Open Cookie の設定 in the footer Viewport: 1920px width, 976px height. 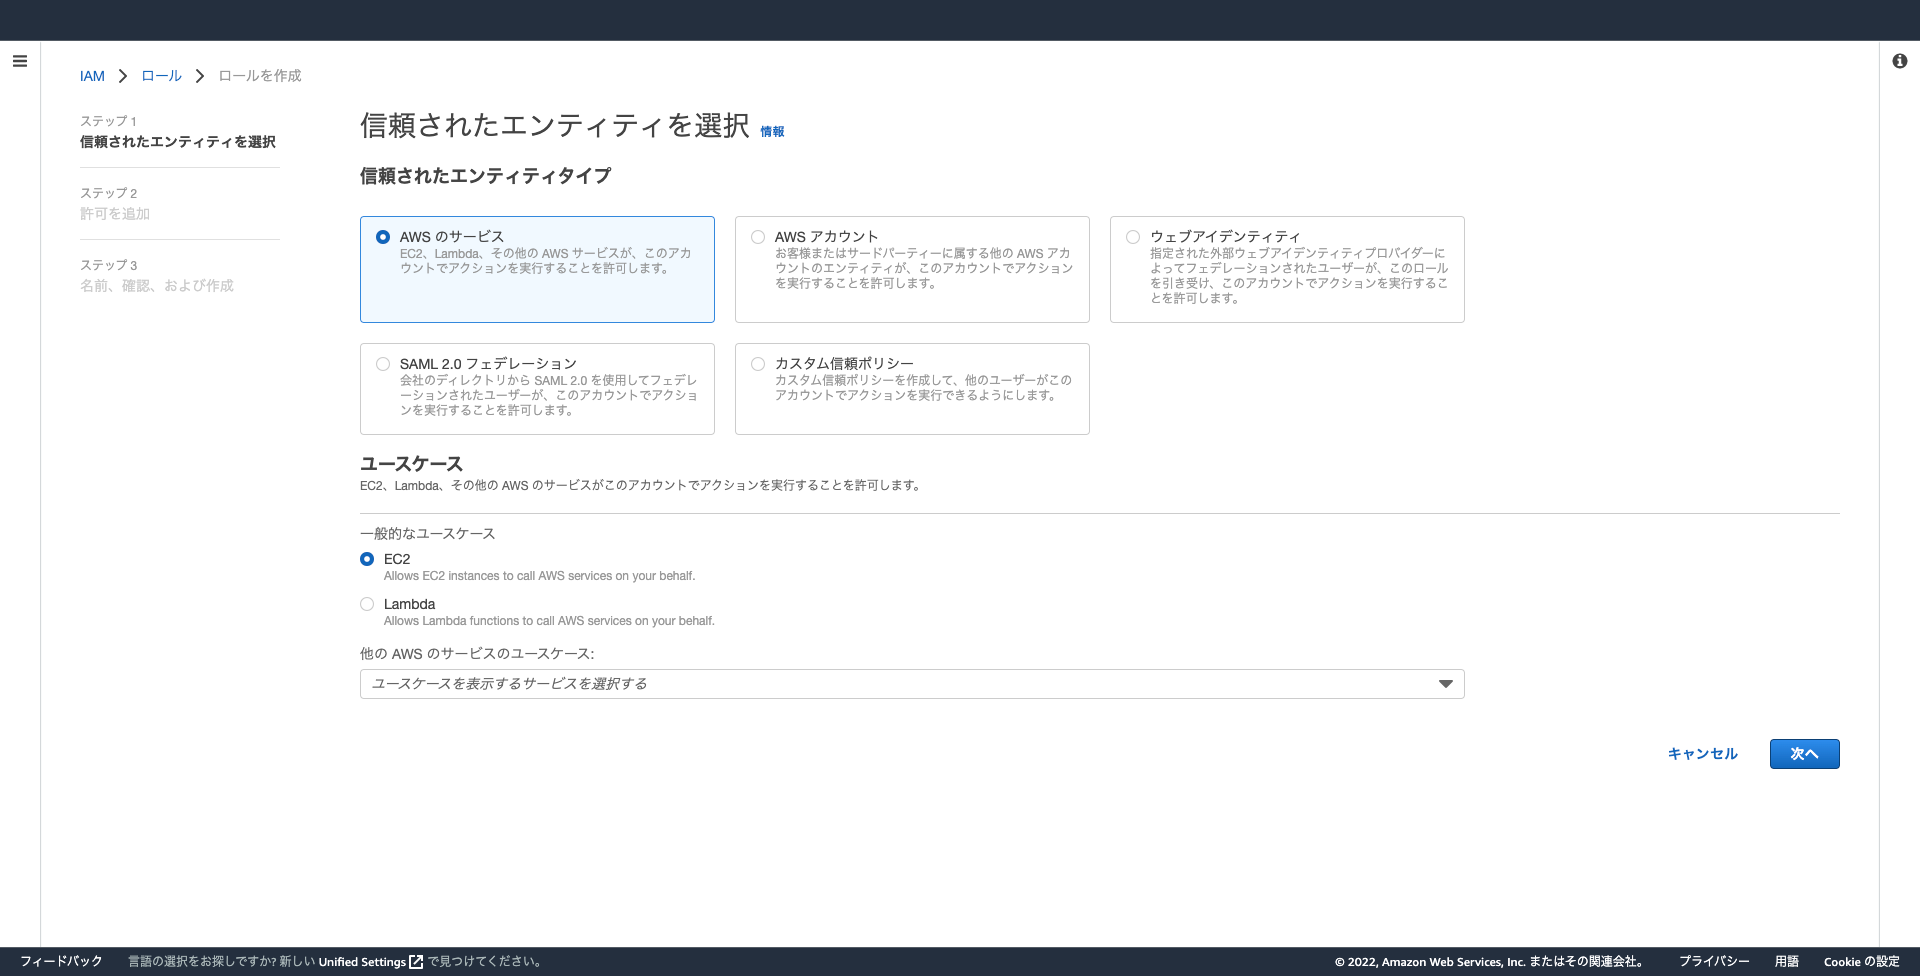(x=1858, y=961)
